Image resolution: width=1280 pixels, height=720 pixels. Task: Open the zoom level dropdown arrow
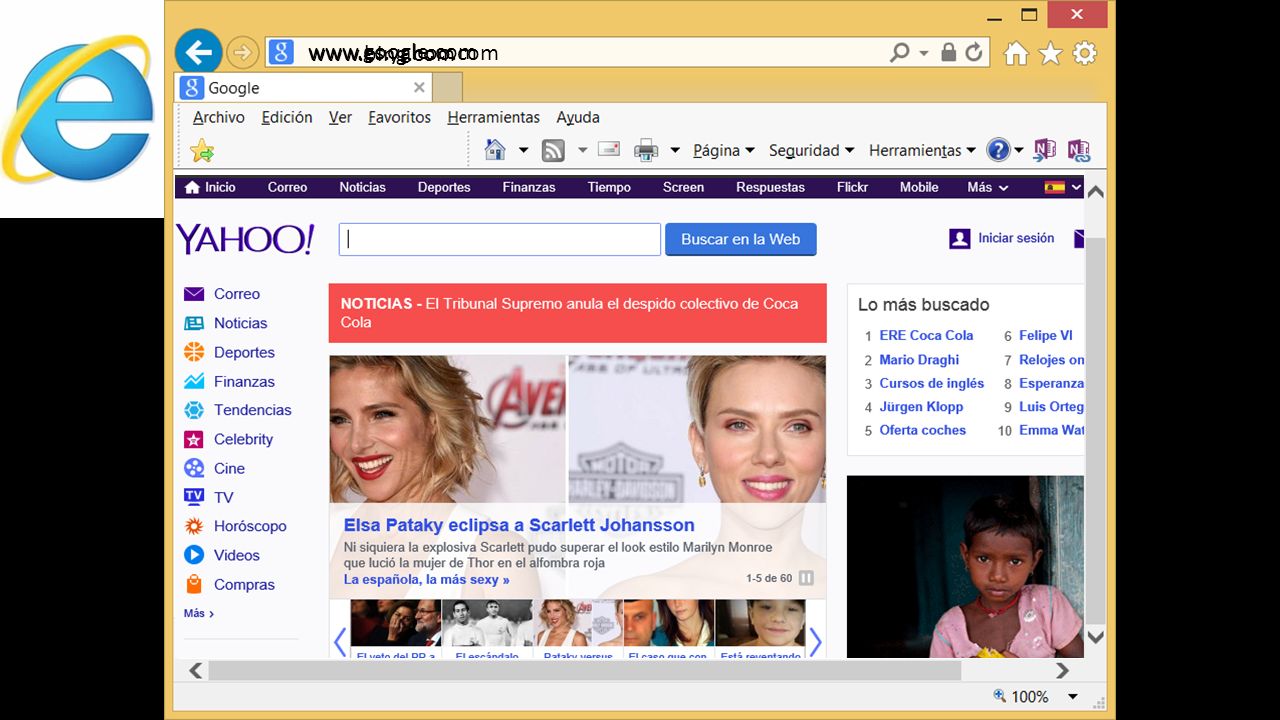coord(1073,697)
